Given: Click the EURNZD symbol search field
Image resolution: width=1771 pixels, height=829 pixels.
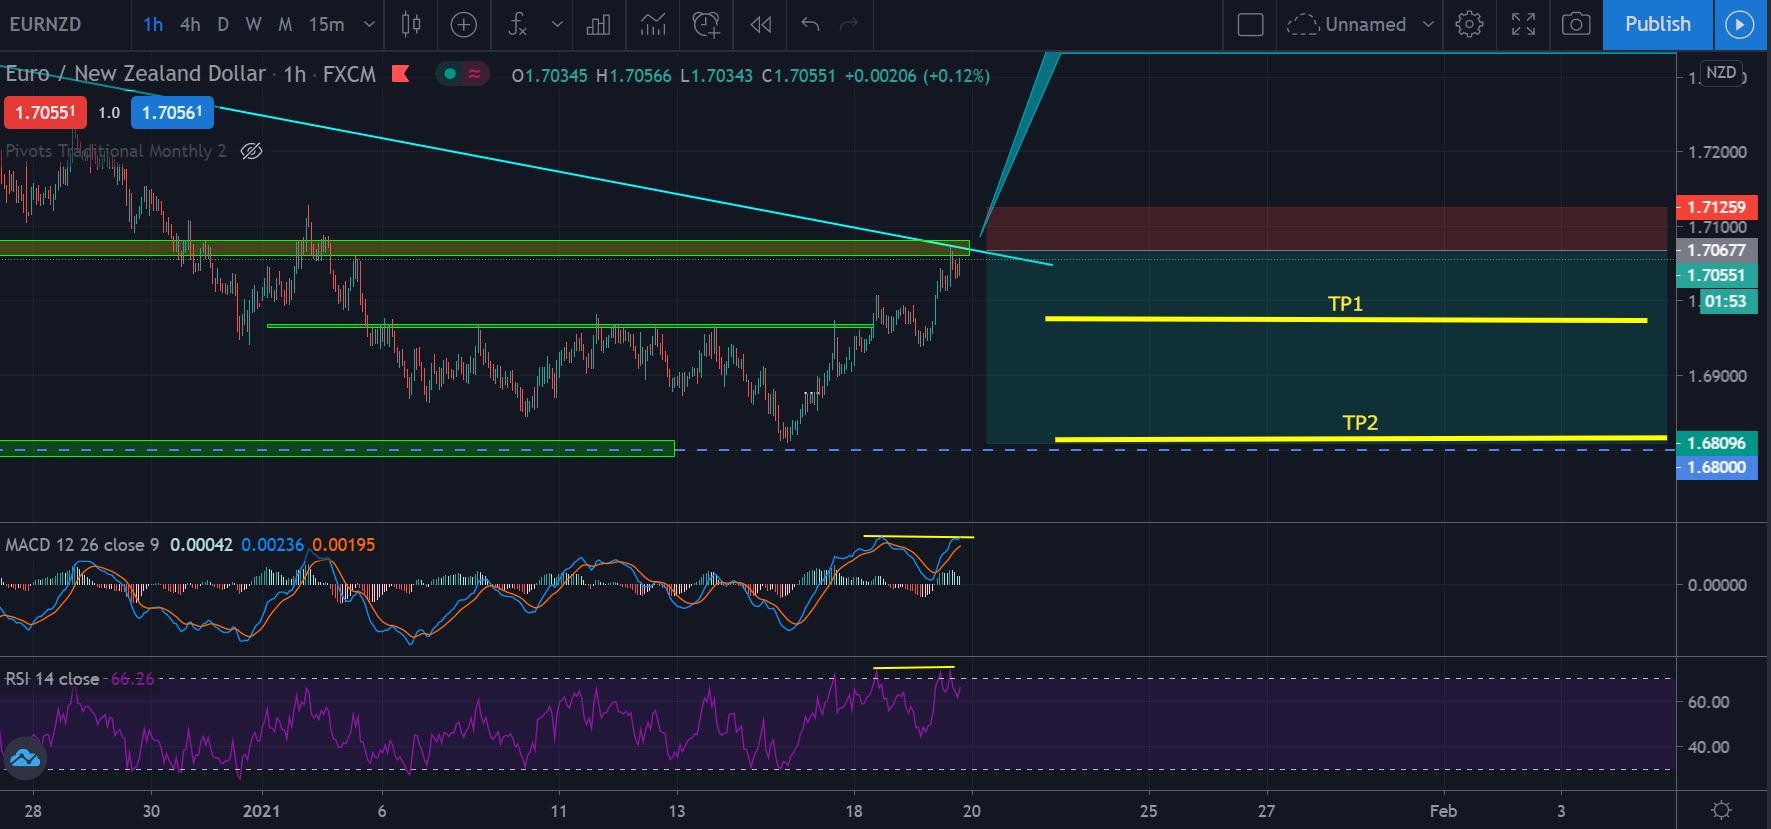Looking at the screenshot, I should coord(46,24).
